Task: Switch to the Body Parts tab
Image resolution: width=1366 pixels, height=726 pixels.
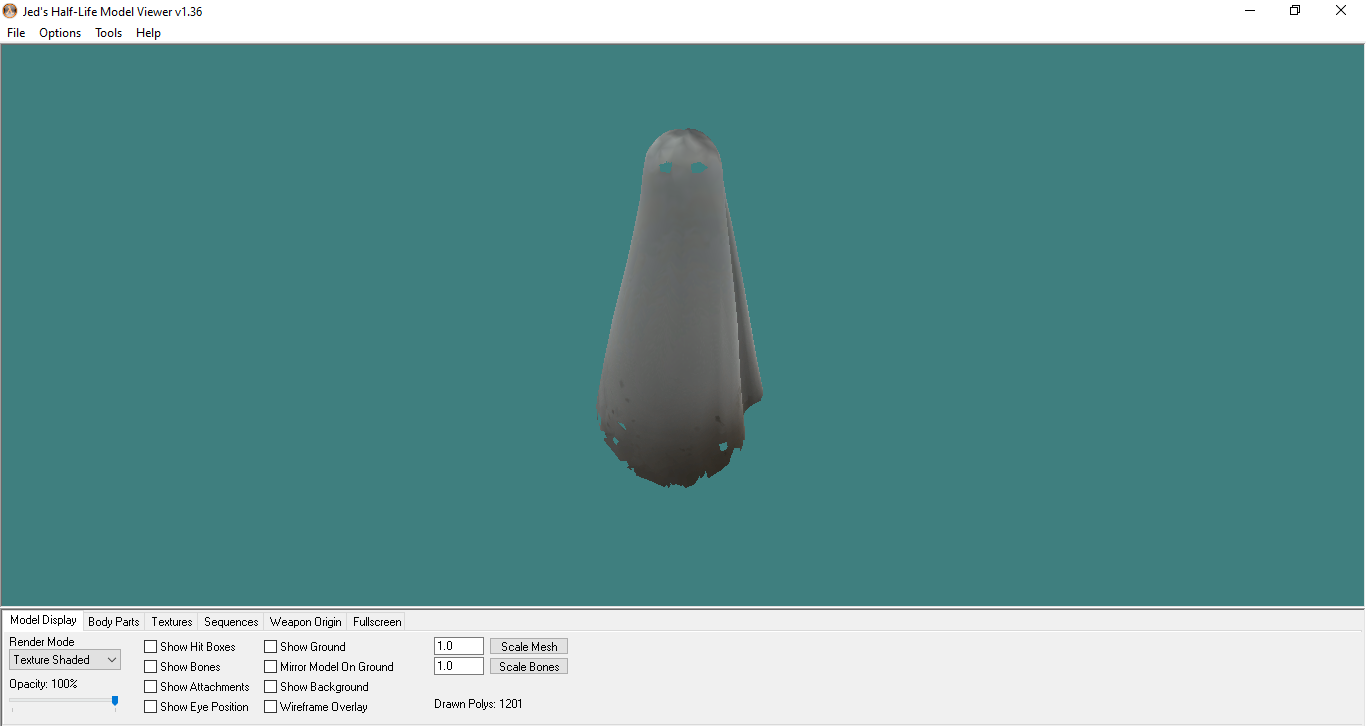Action: coord(114,622)
